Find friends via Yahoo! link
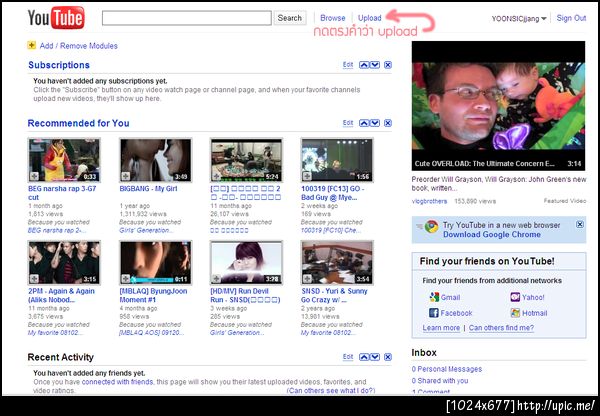This screenshot has height=416, width=600. [x=533, y=297]
